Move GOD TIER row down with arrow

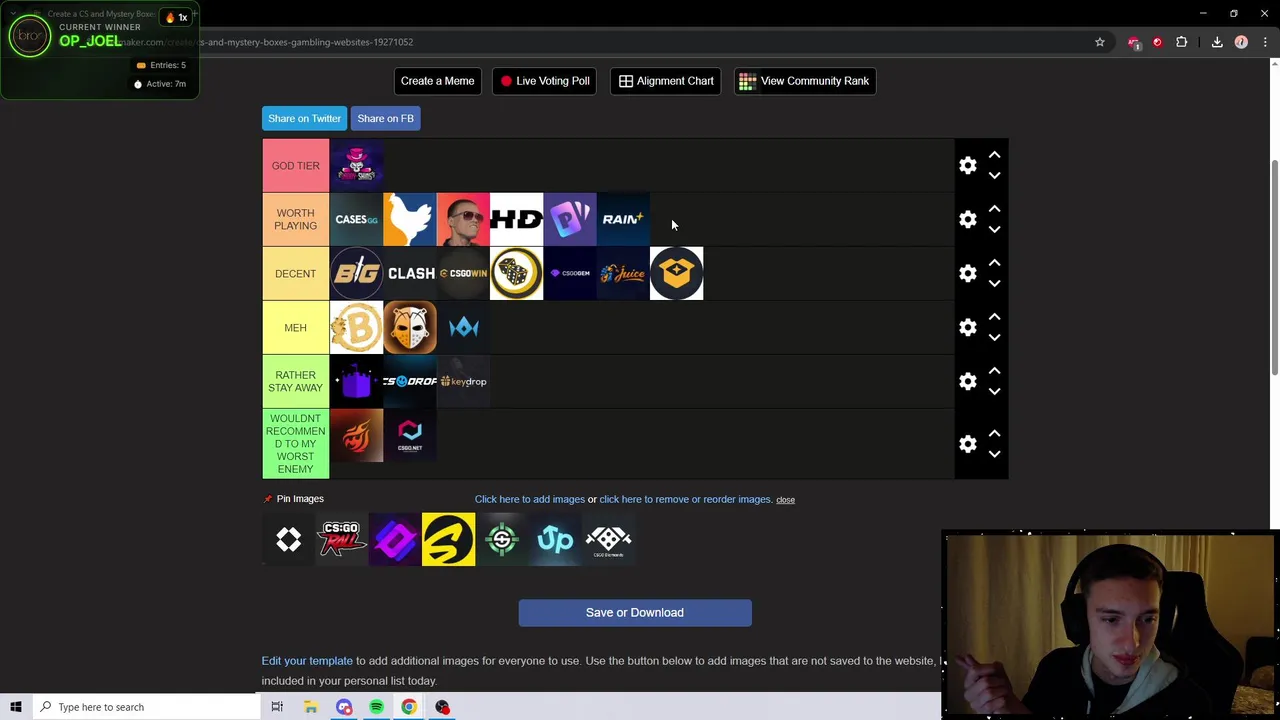tap(994, 175)
